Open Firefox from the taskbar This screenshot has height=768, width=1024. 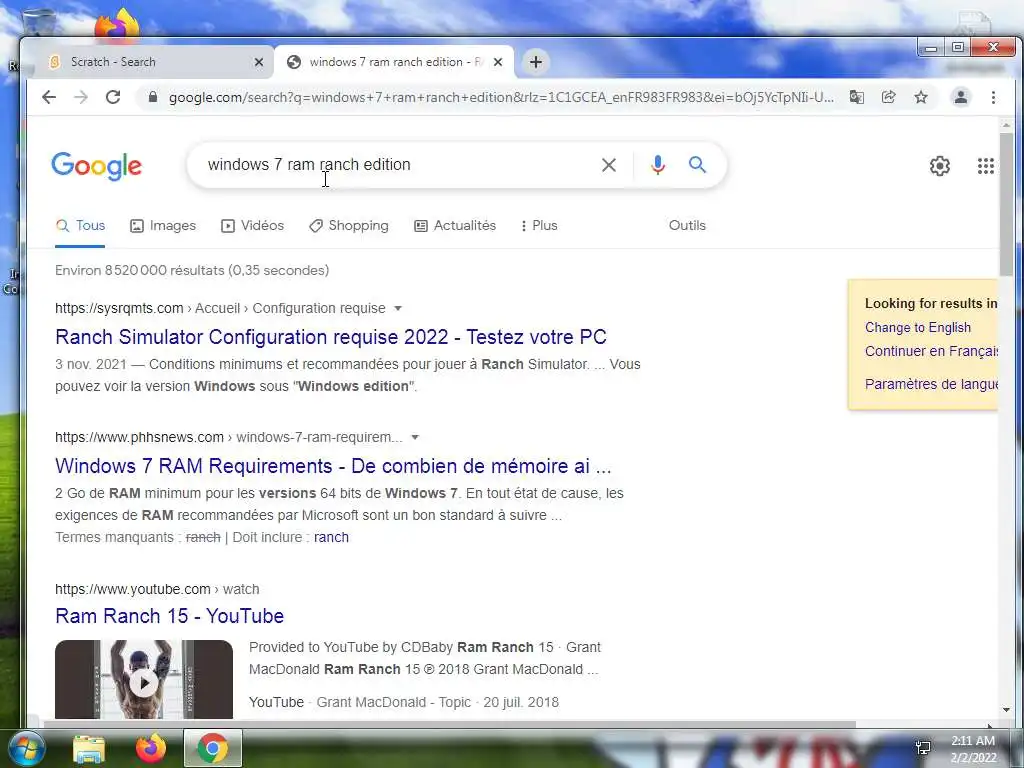(x=151, y=748)
